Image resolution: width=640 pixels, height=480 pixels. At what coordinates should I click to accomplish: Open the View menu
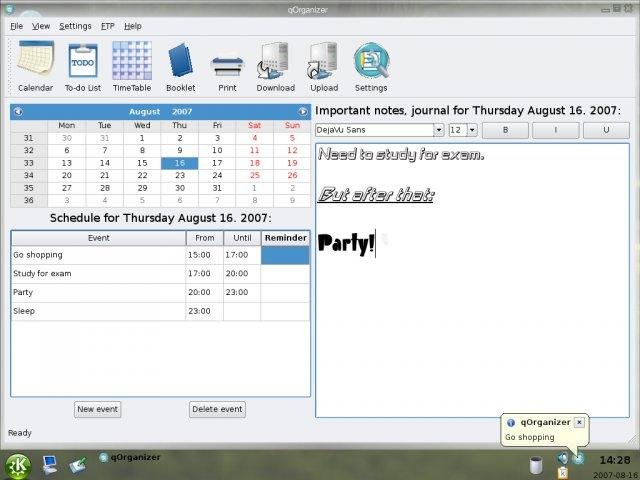[41, 26]
